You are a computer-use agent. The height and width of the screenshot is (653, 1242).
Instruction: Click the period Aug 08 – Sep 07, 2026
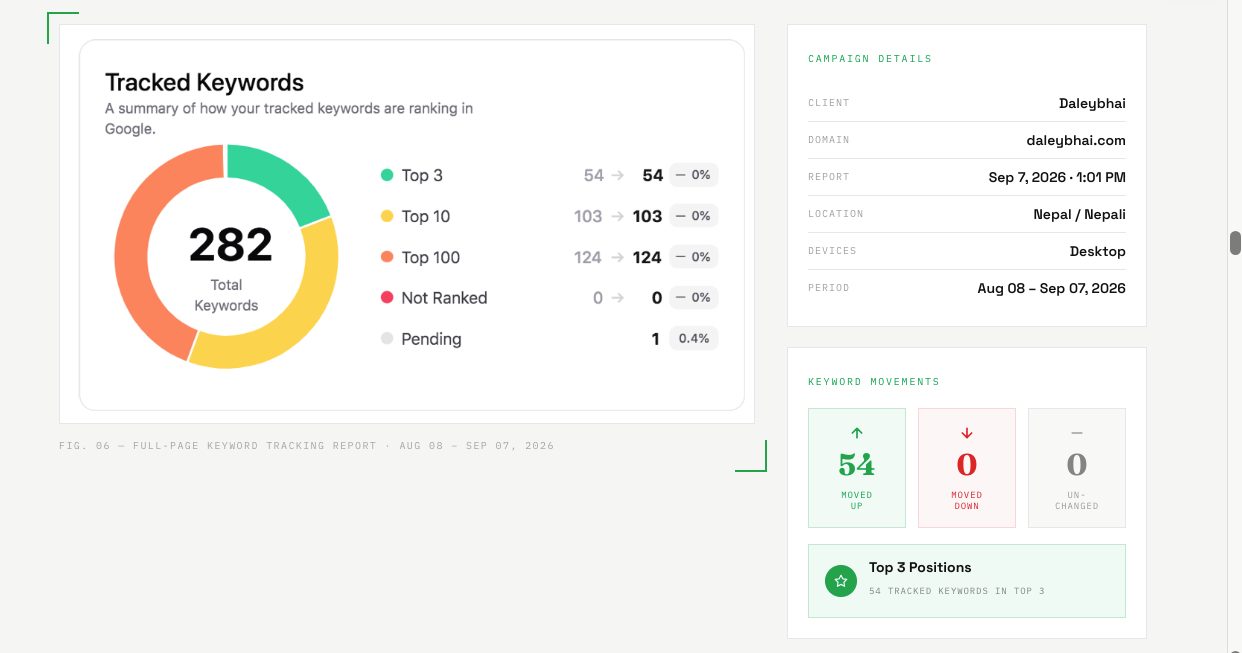(x=1052, y=288)
